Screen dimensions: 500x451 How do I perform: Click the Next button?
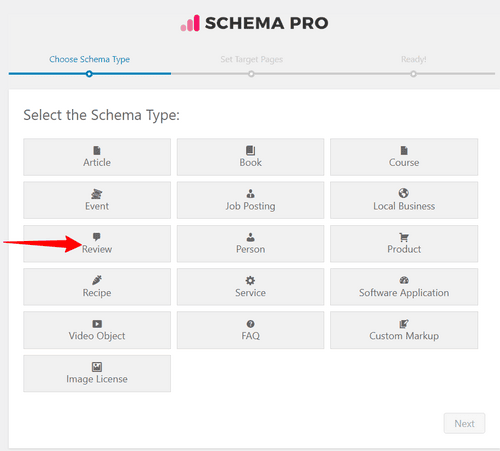click(x=464, y=423)
